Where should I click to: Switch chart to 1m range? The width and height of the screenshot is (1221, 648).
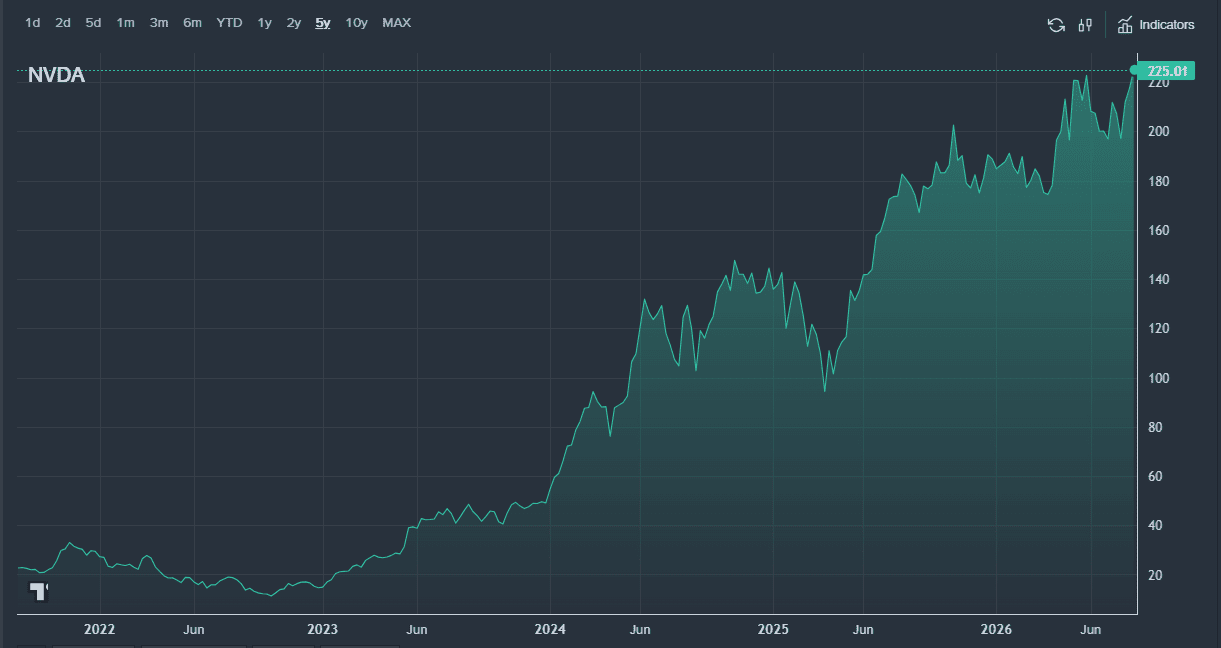pos(125,23)
